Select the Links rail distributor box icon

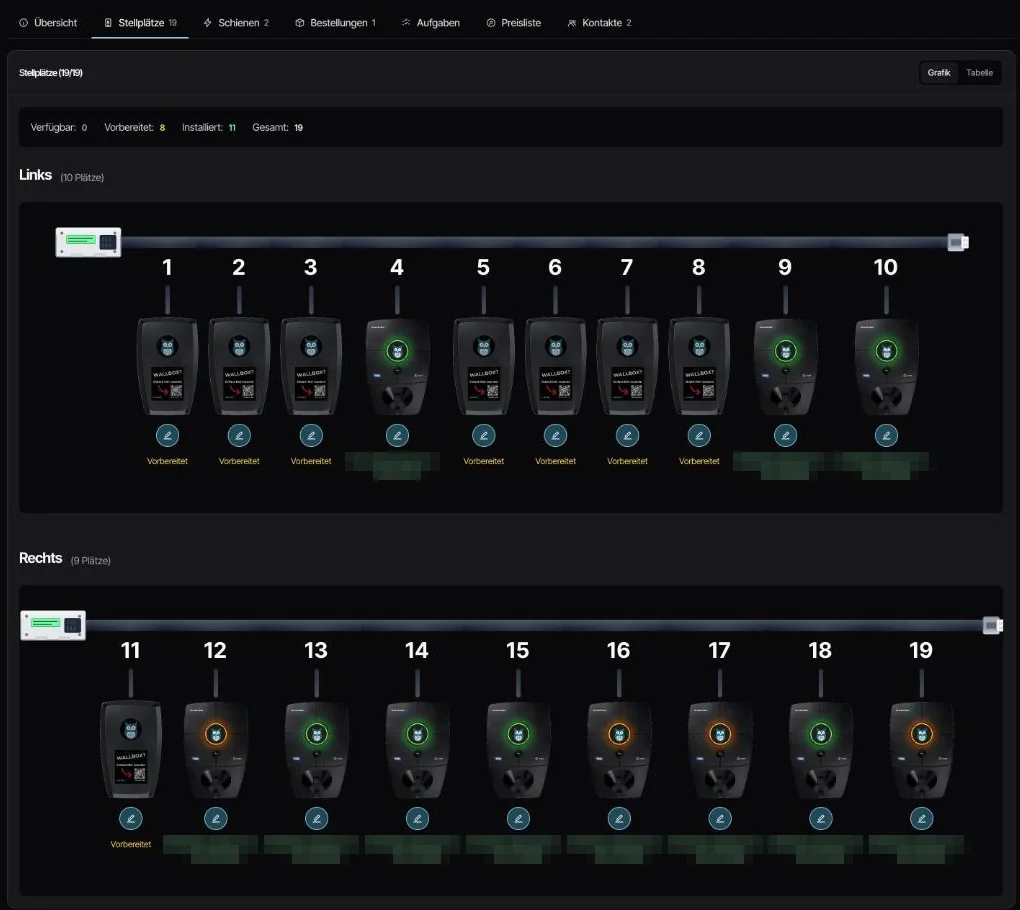[x=88, y=242]
